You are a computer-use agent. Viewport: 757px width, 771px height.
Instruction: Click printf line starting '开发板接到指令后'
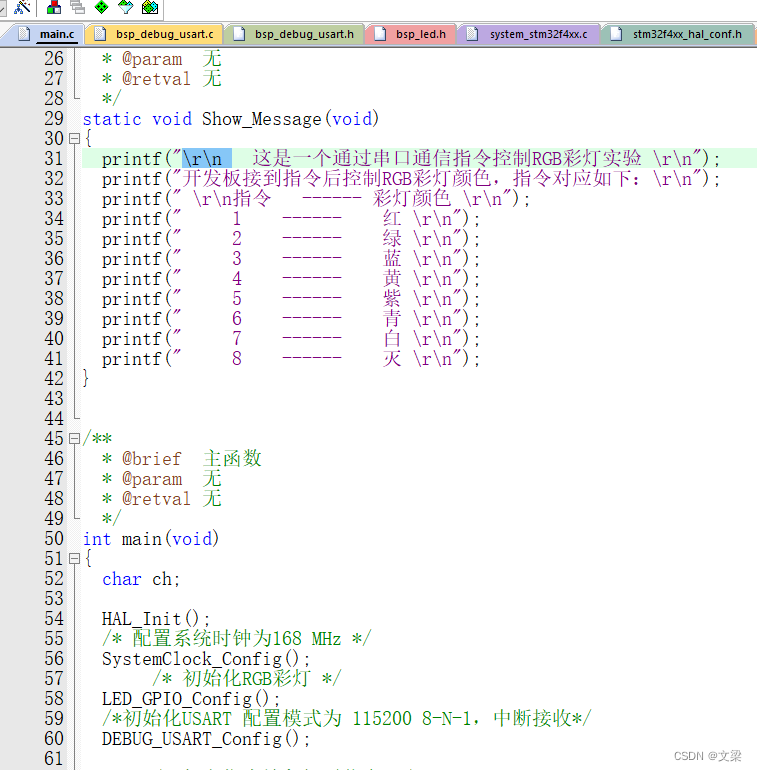pos(411,179)
